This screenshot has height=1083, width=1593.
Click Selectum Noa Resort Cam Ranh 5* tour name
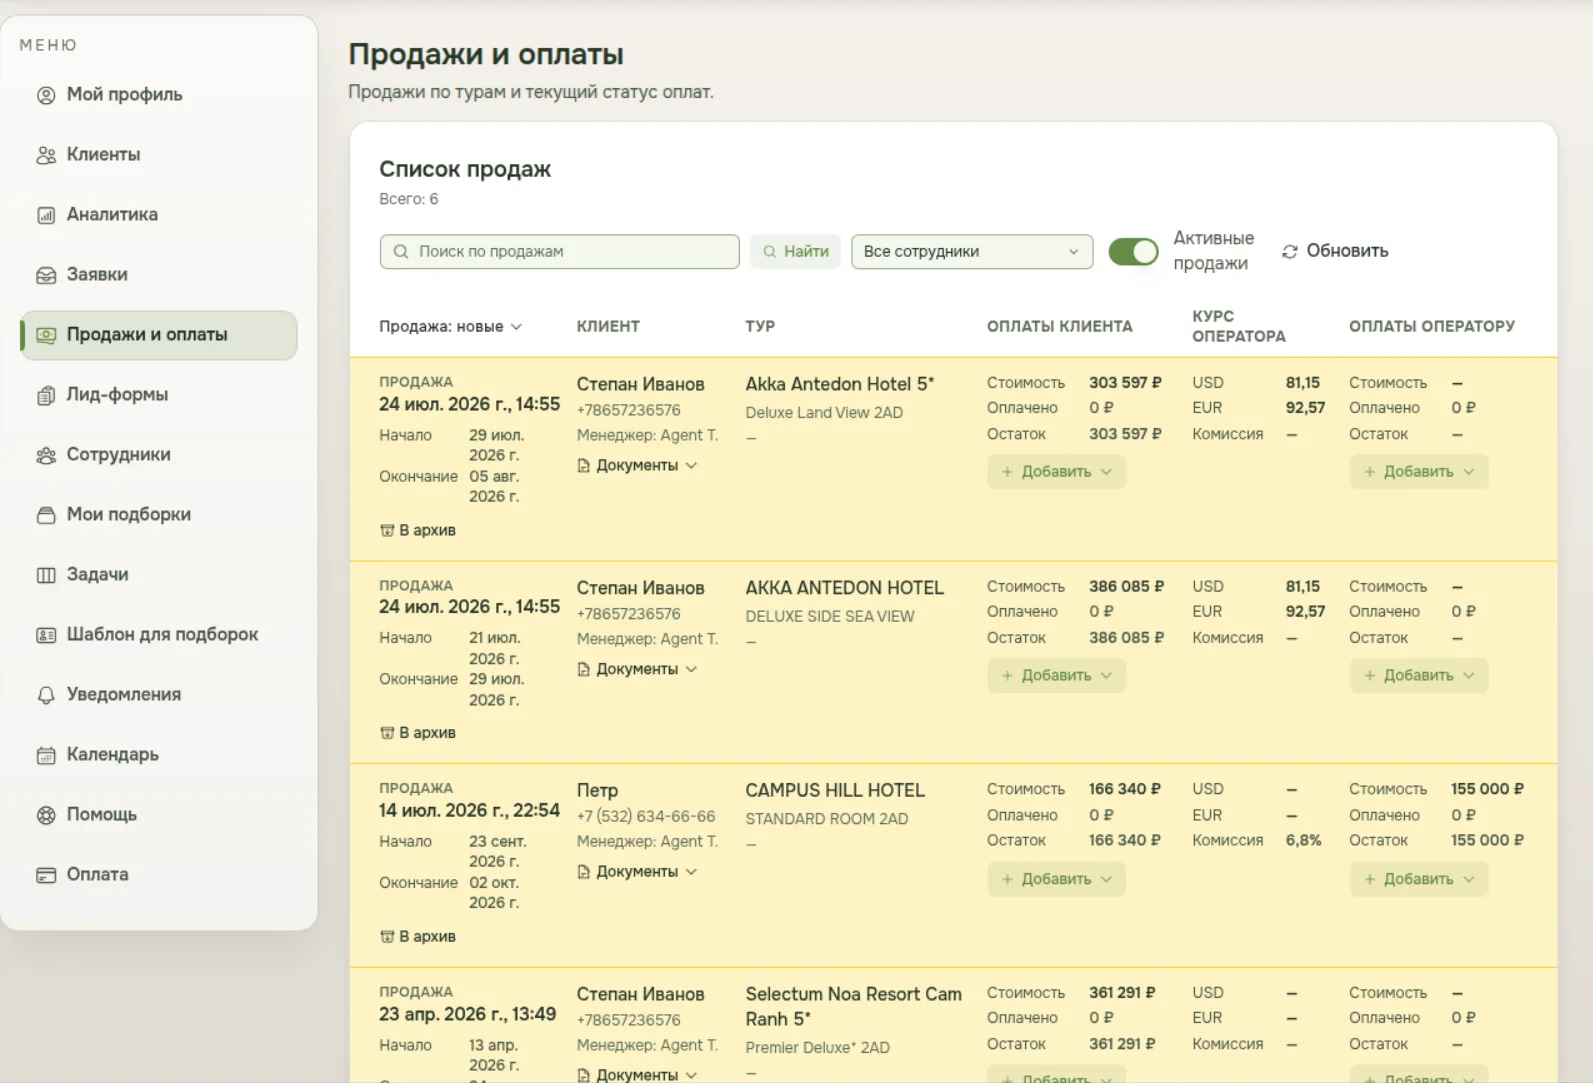tap(853, 1007)
